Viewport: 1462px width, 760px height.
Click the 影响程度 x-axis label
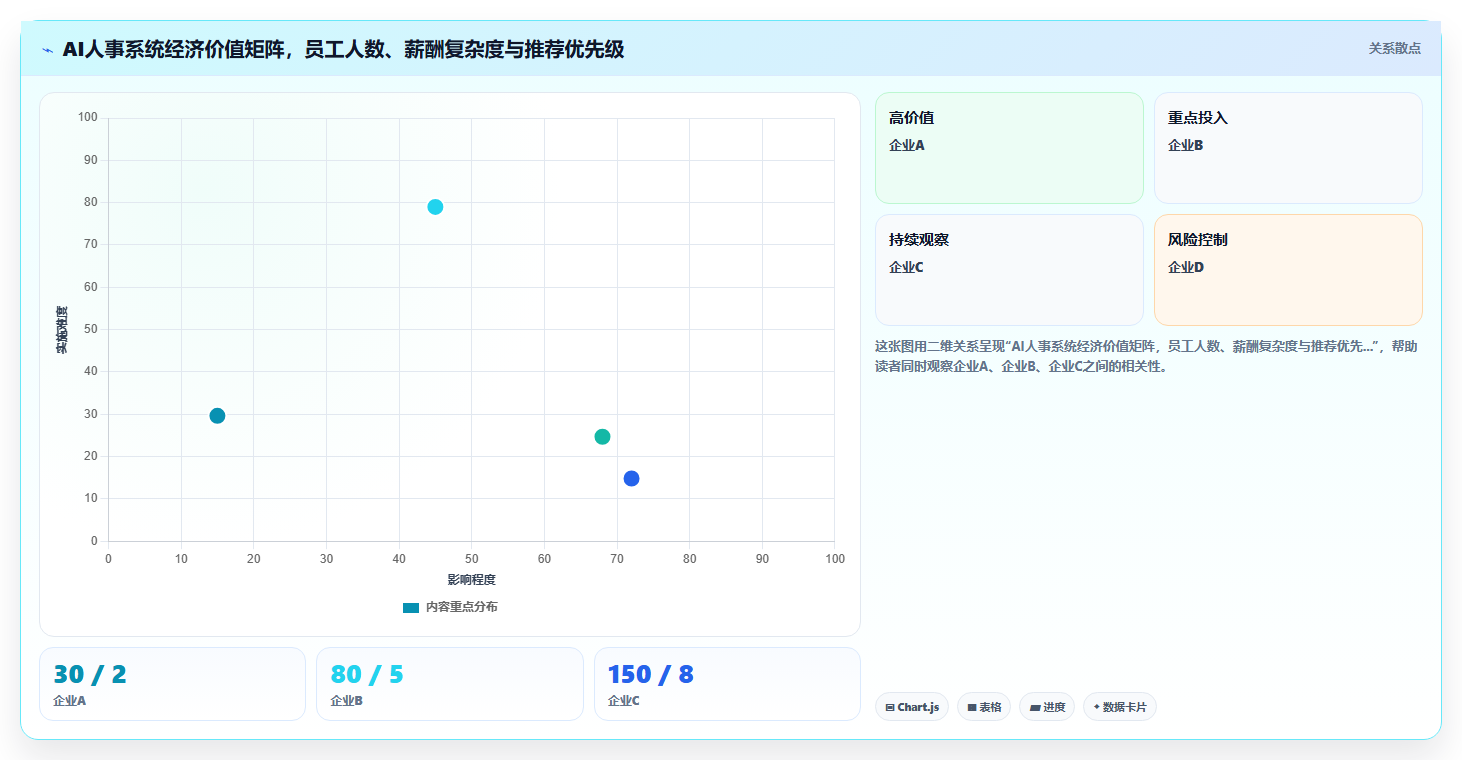click(x=471, y=580)
